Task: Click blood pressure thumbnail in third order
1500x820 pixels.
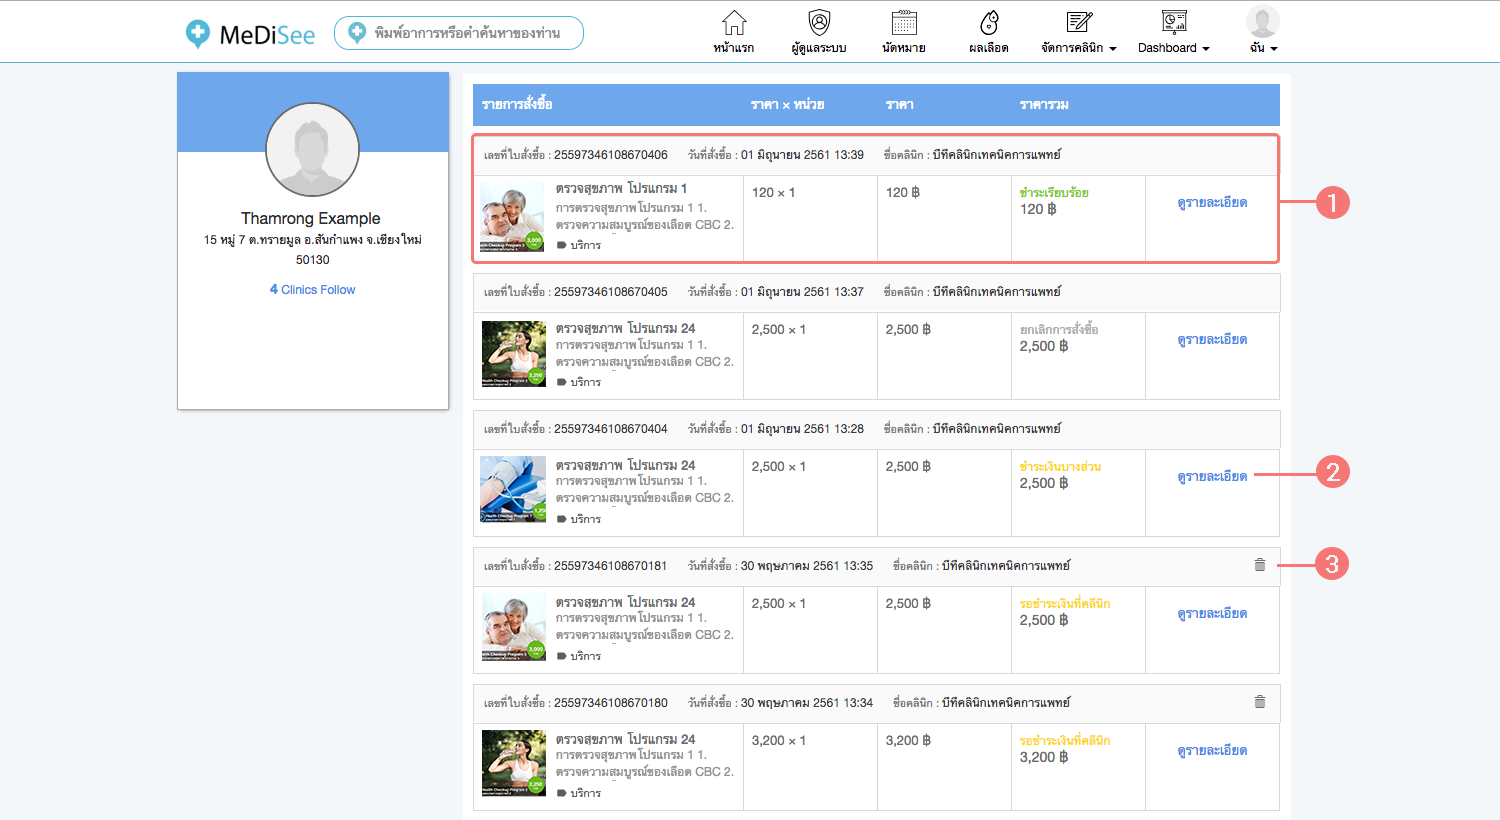Action: [513, 490]
